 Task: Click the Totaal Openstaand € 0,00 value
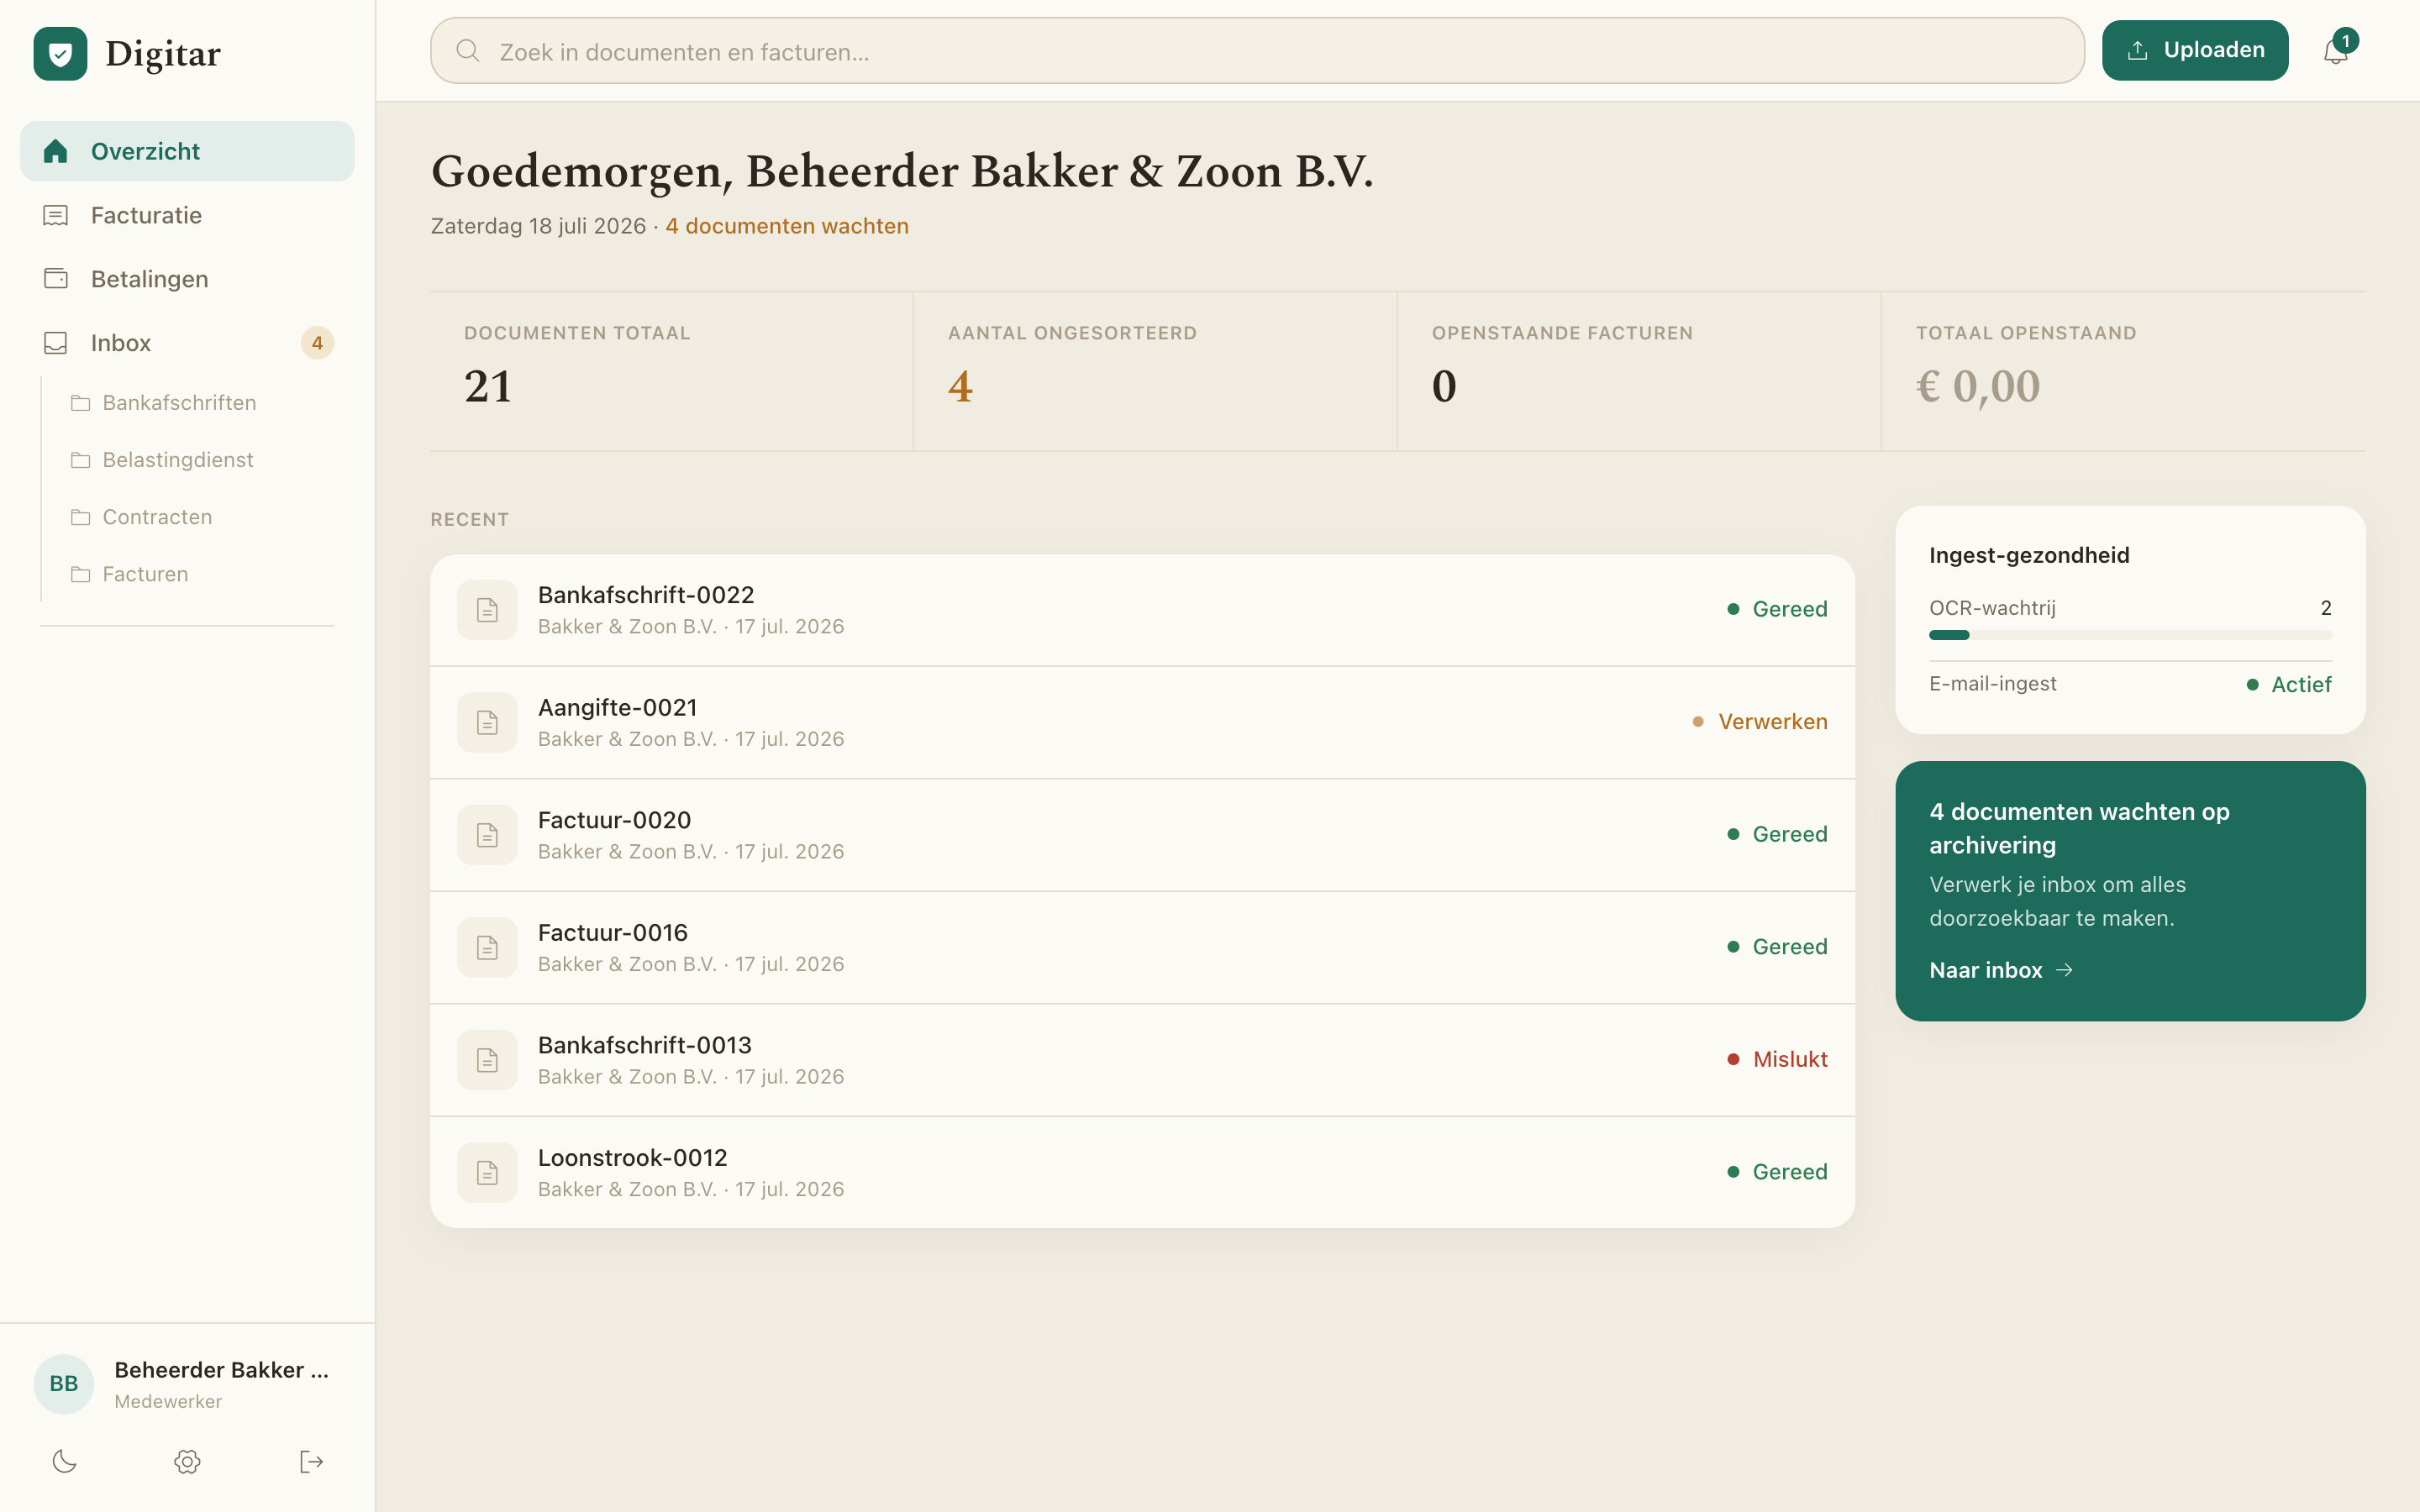[x=1977, y=386]
